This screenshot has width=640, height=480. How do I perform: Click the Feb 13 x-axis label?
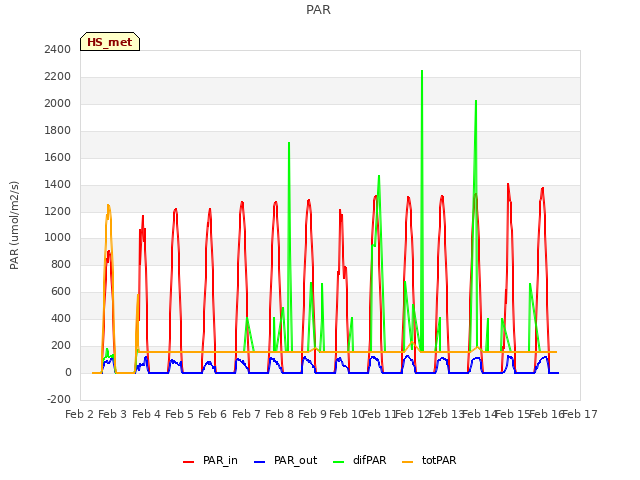tap(447, 414)
